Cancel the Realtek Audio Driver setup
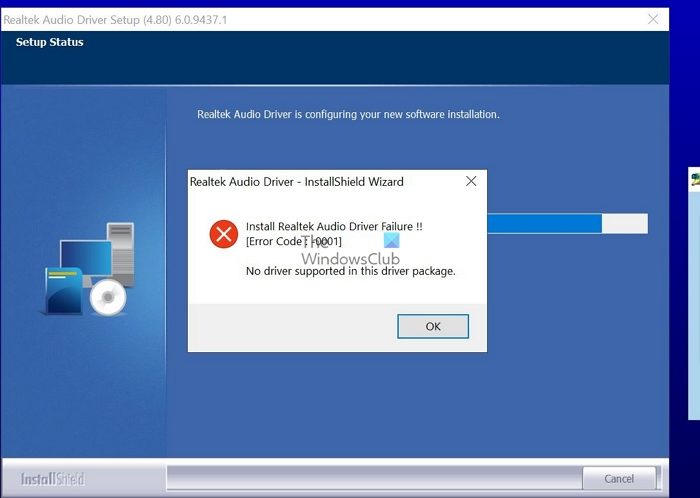 tap(619, 478)
